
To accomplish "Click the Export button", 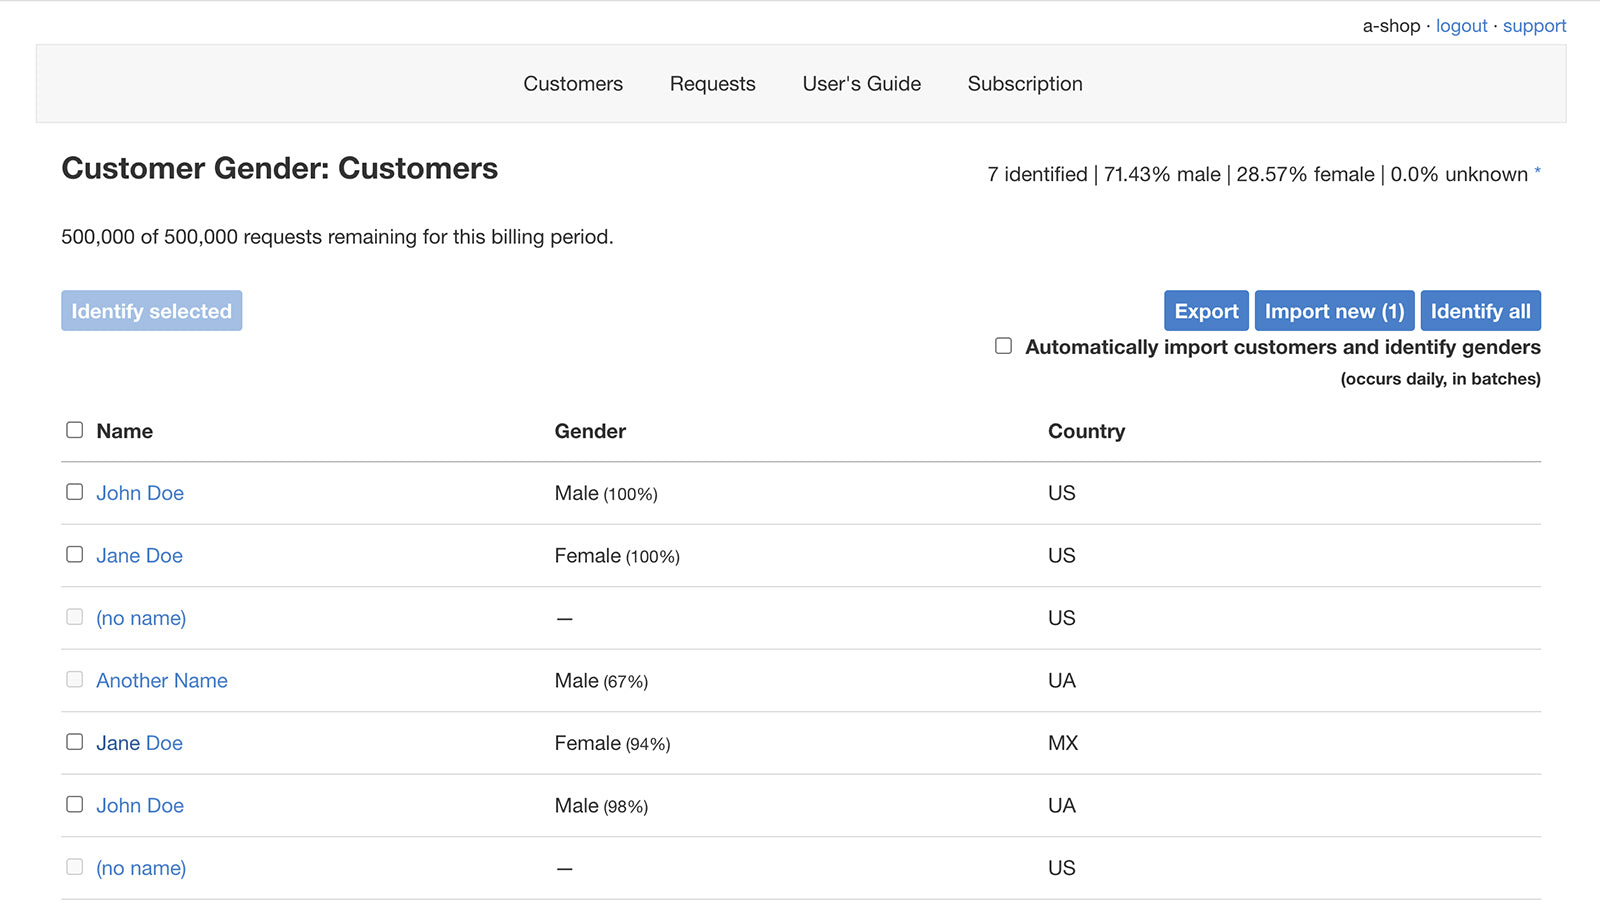I will (1206, 310).
